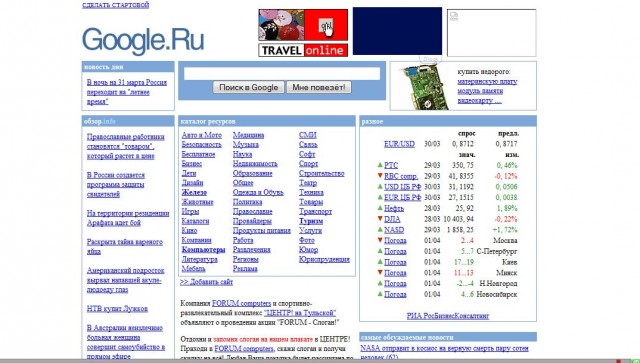Click the red arrow beside Погода Москва
The image size is (640, 363).
coord(380,240)
